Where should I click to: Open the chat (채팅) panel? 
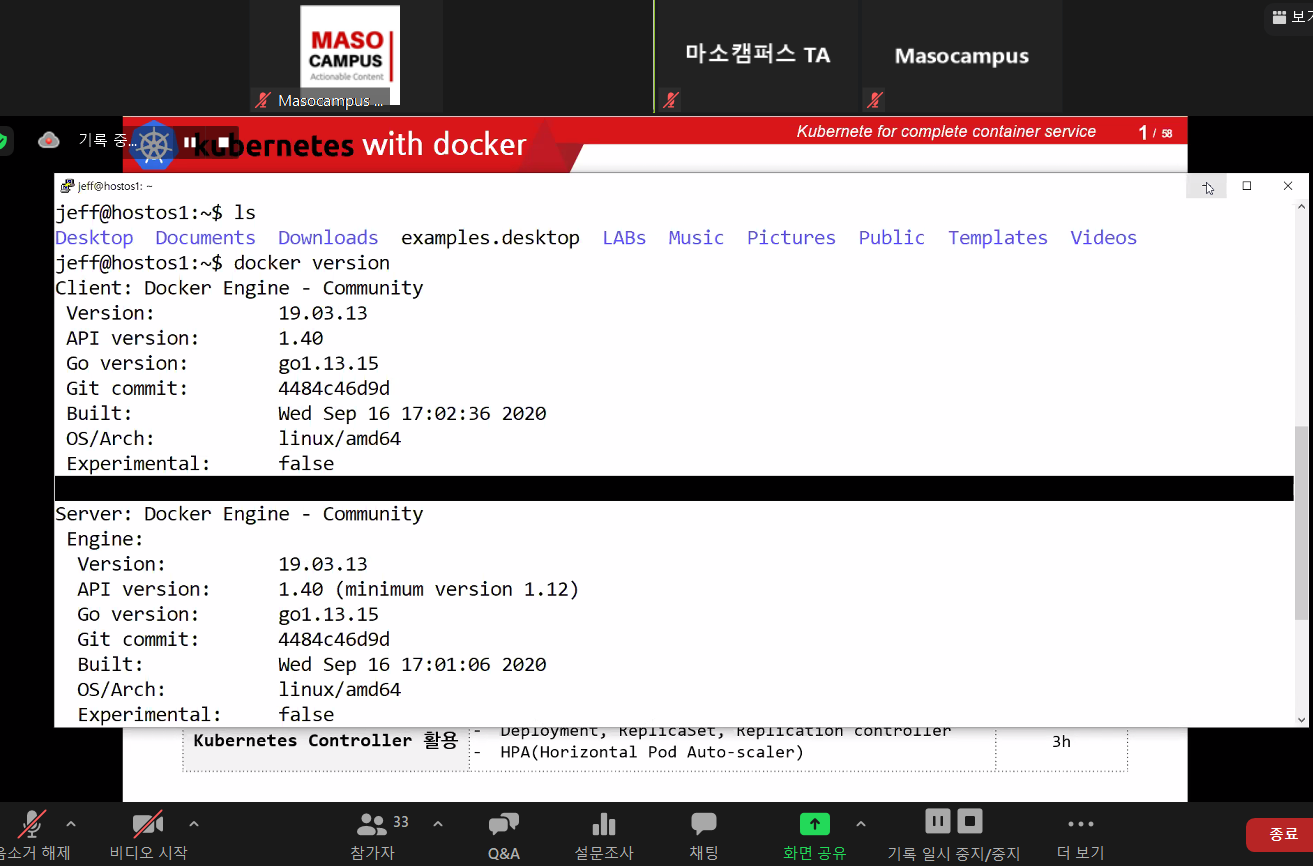tap(704, 826)
